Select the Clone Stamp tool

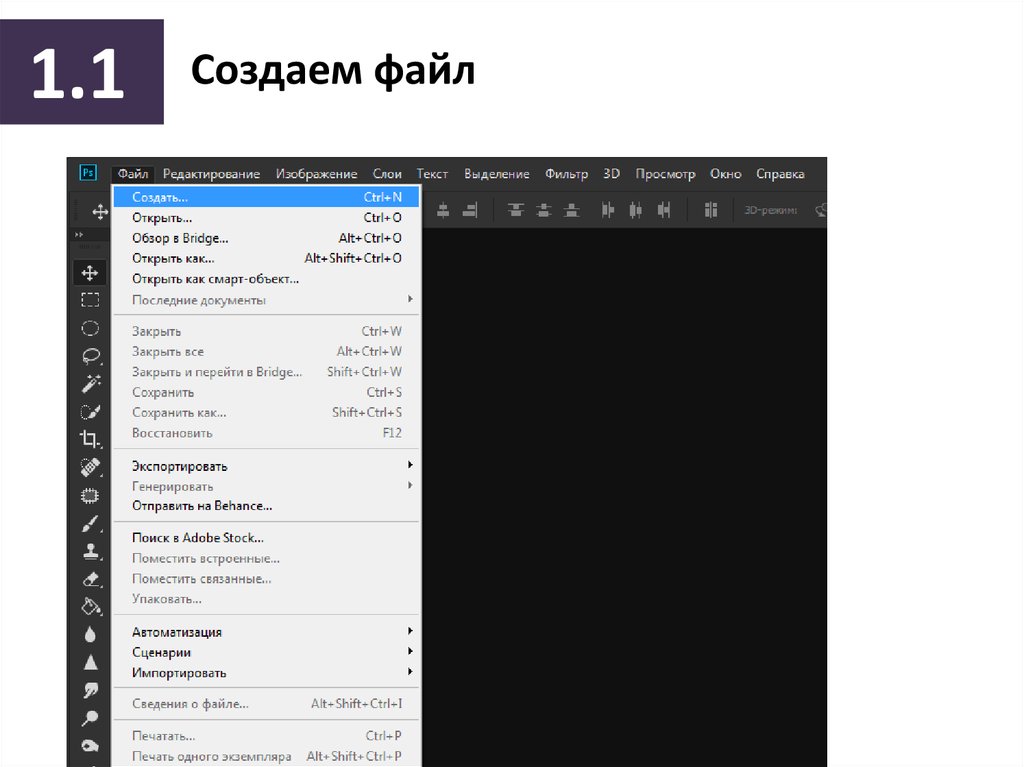coord(90,551)
